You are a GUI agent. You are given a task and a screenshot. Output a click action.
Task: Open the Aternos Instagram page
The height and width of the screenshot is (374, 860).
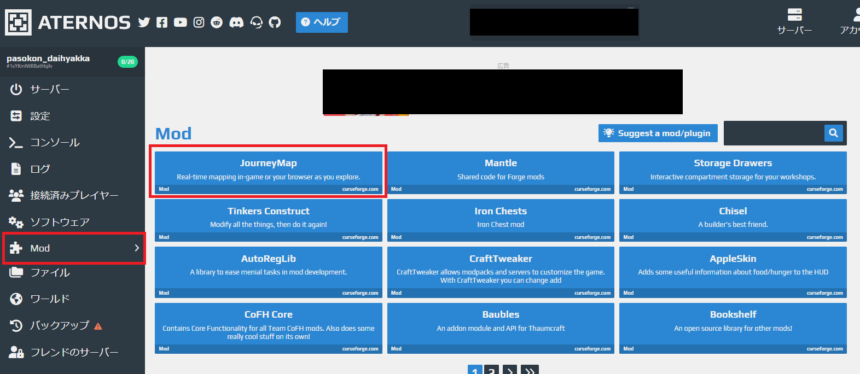click(x=199, y=22)
